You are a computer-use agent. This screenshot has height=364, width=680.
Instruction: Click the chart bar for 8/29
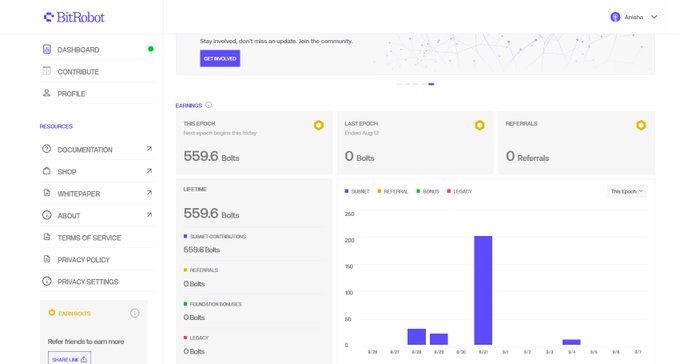click(439, 339)
